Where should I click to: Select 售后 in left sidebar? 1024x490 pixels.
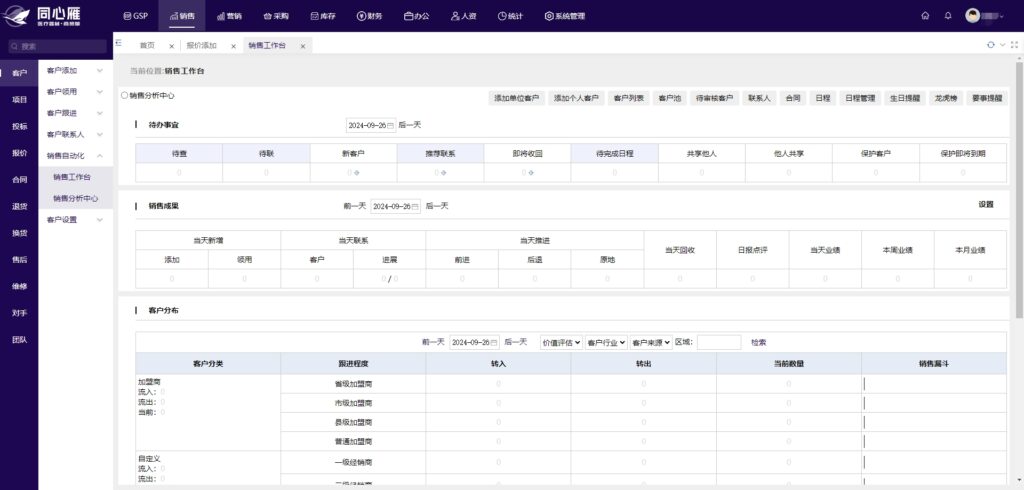point(20,259)
